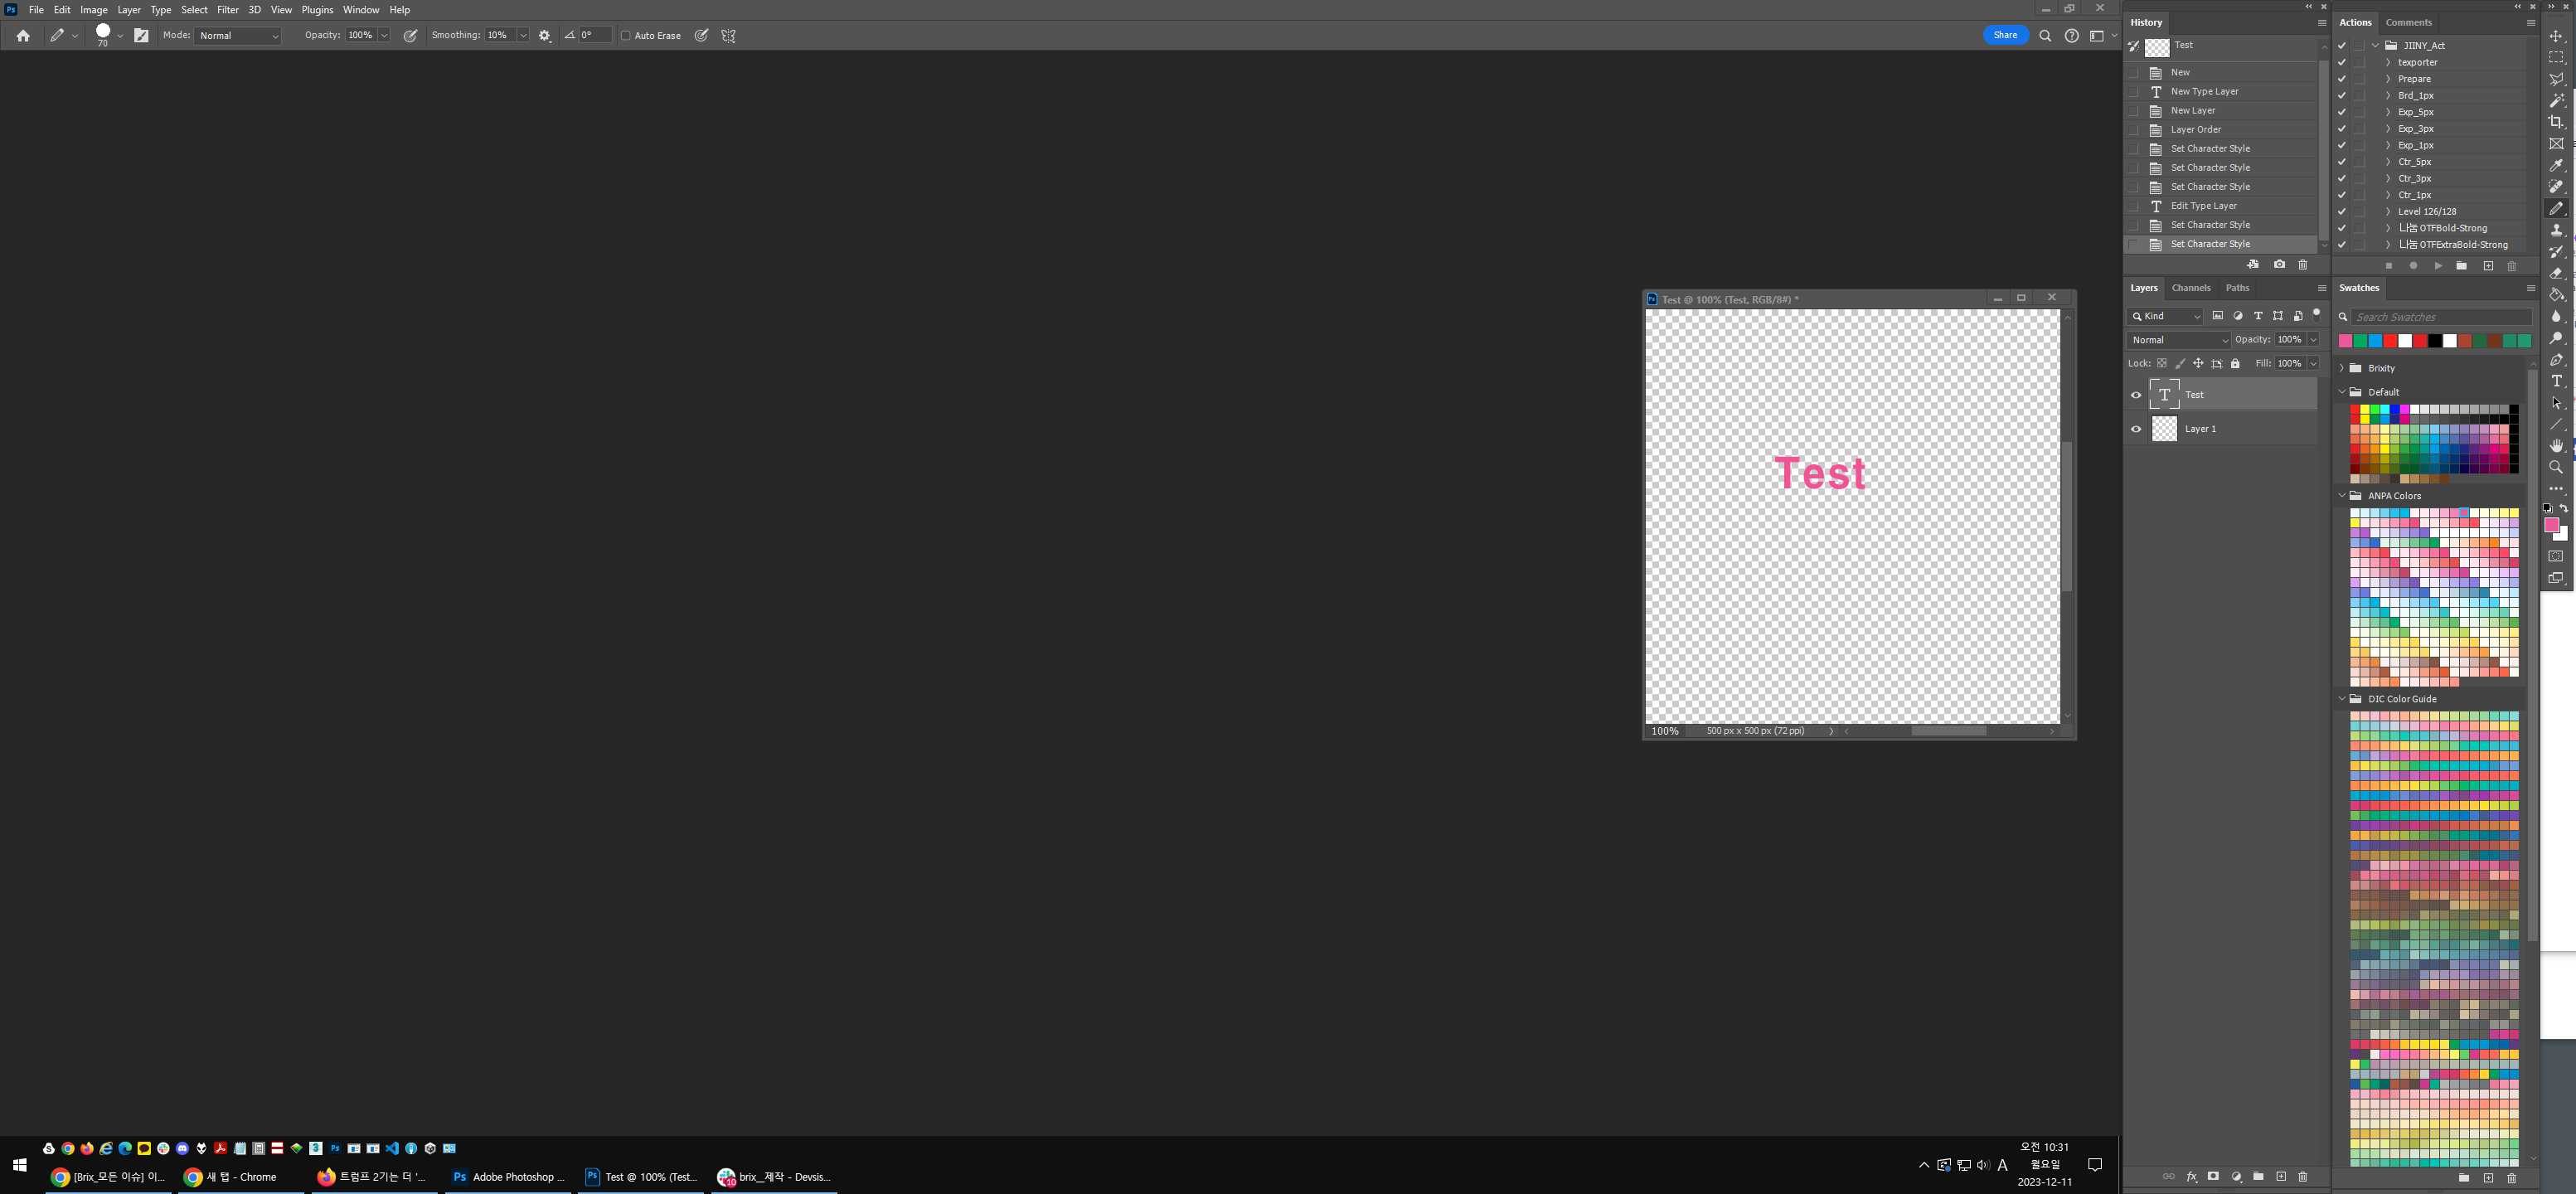2576x1194 pixels.
Task: Hide the Test type layer
Action: click(2136, 394)
